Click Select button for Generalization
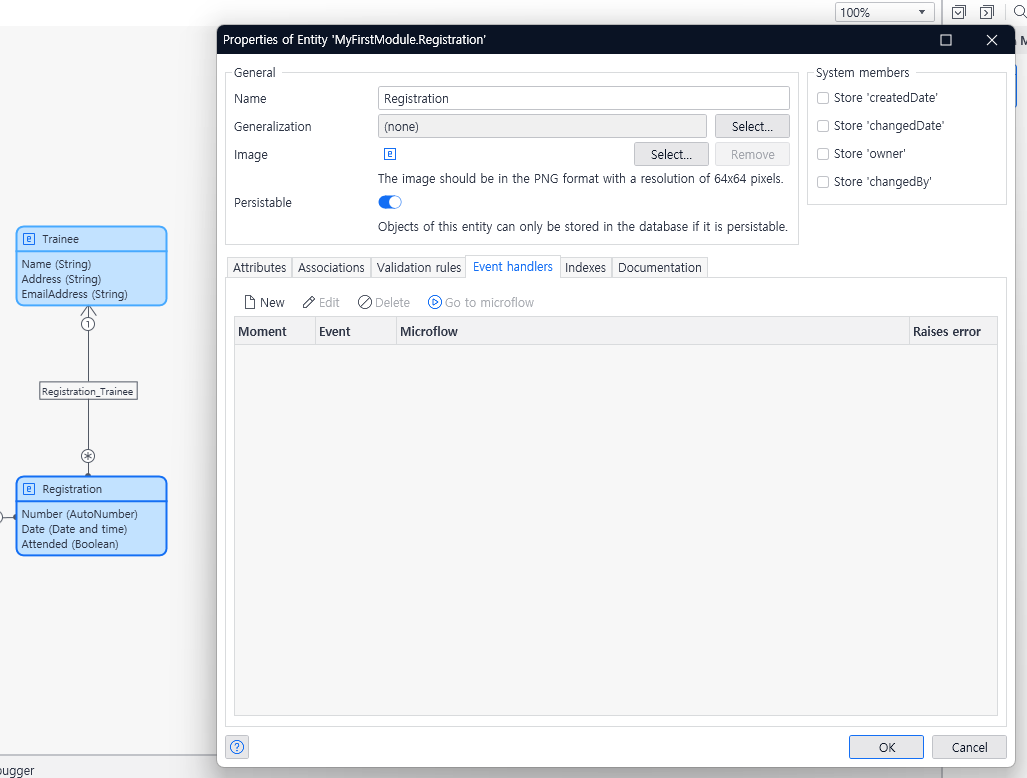Screen dimensions: 1027x778 tap(752, 126)
